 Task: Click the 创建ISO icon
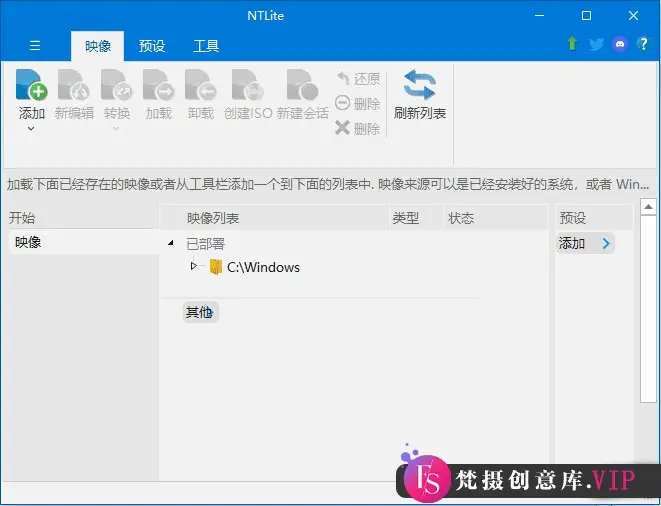[x=248, y=85]
